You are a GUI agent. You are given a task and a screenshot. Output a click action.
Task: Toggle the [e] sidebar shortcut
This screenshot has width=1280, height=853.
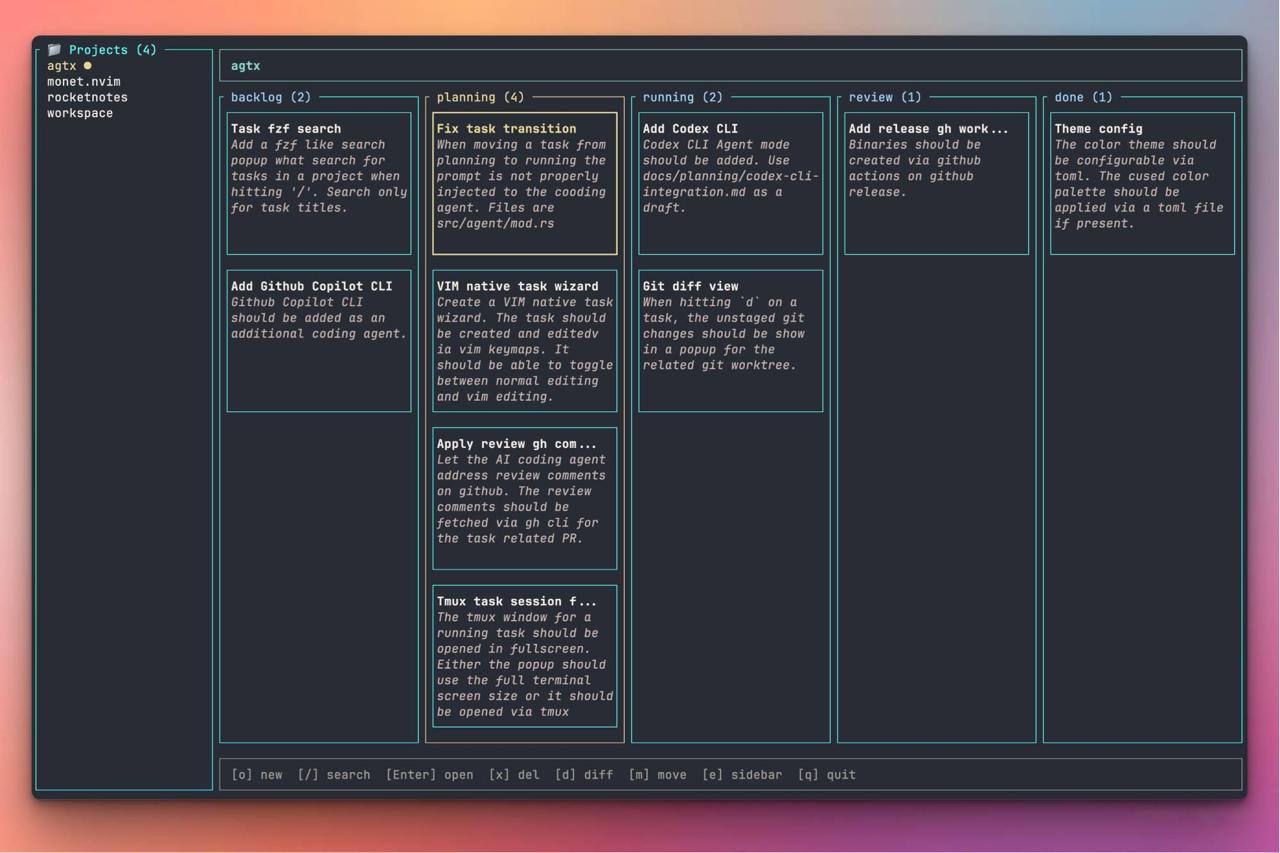click(x=742, y=775)
